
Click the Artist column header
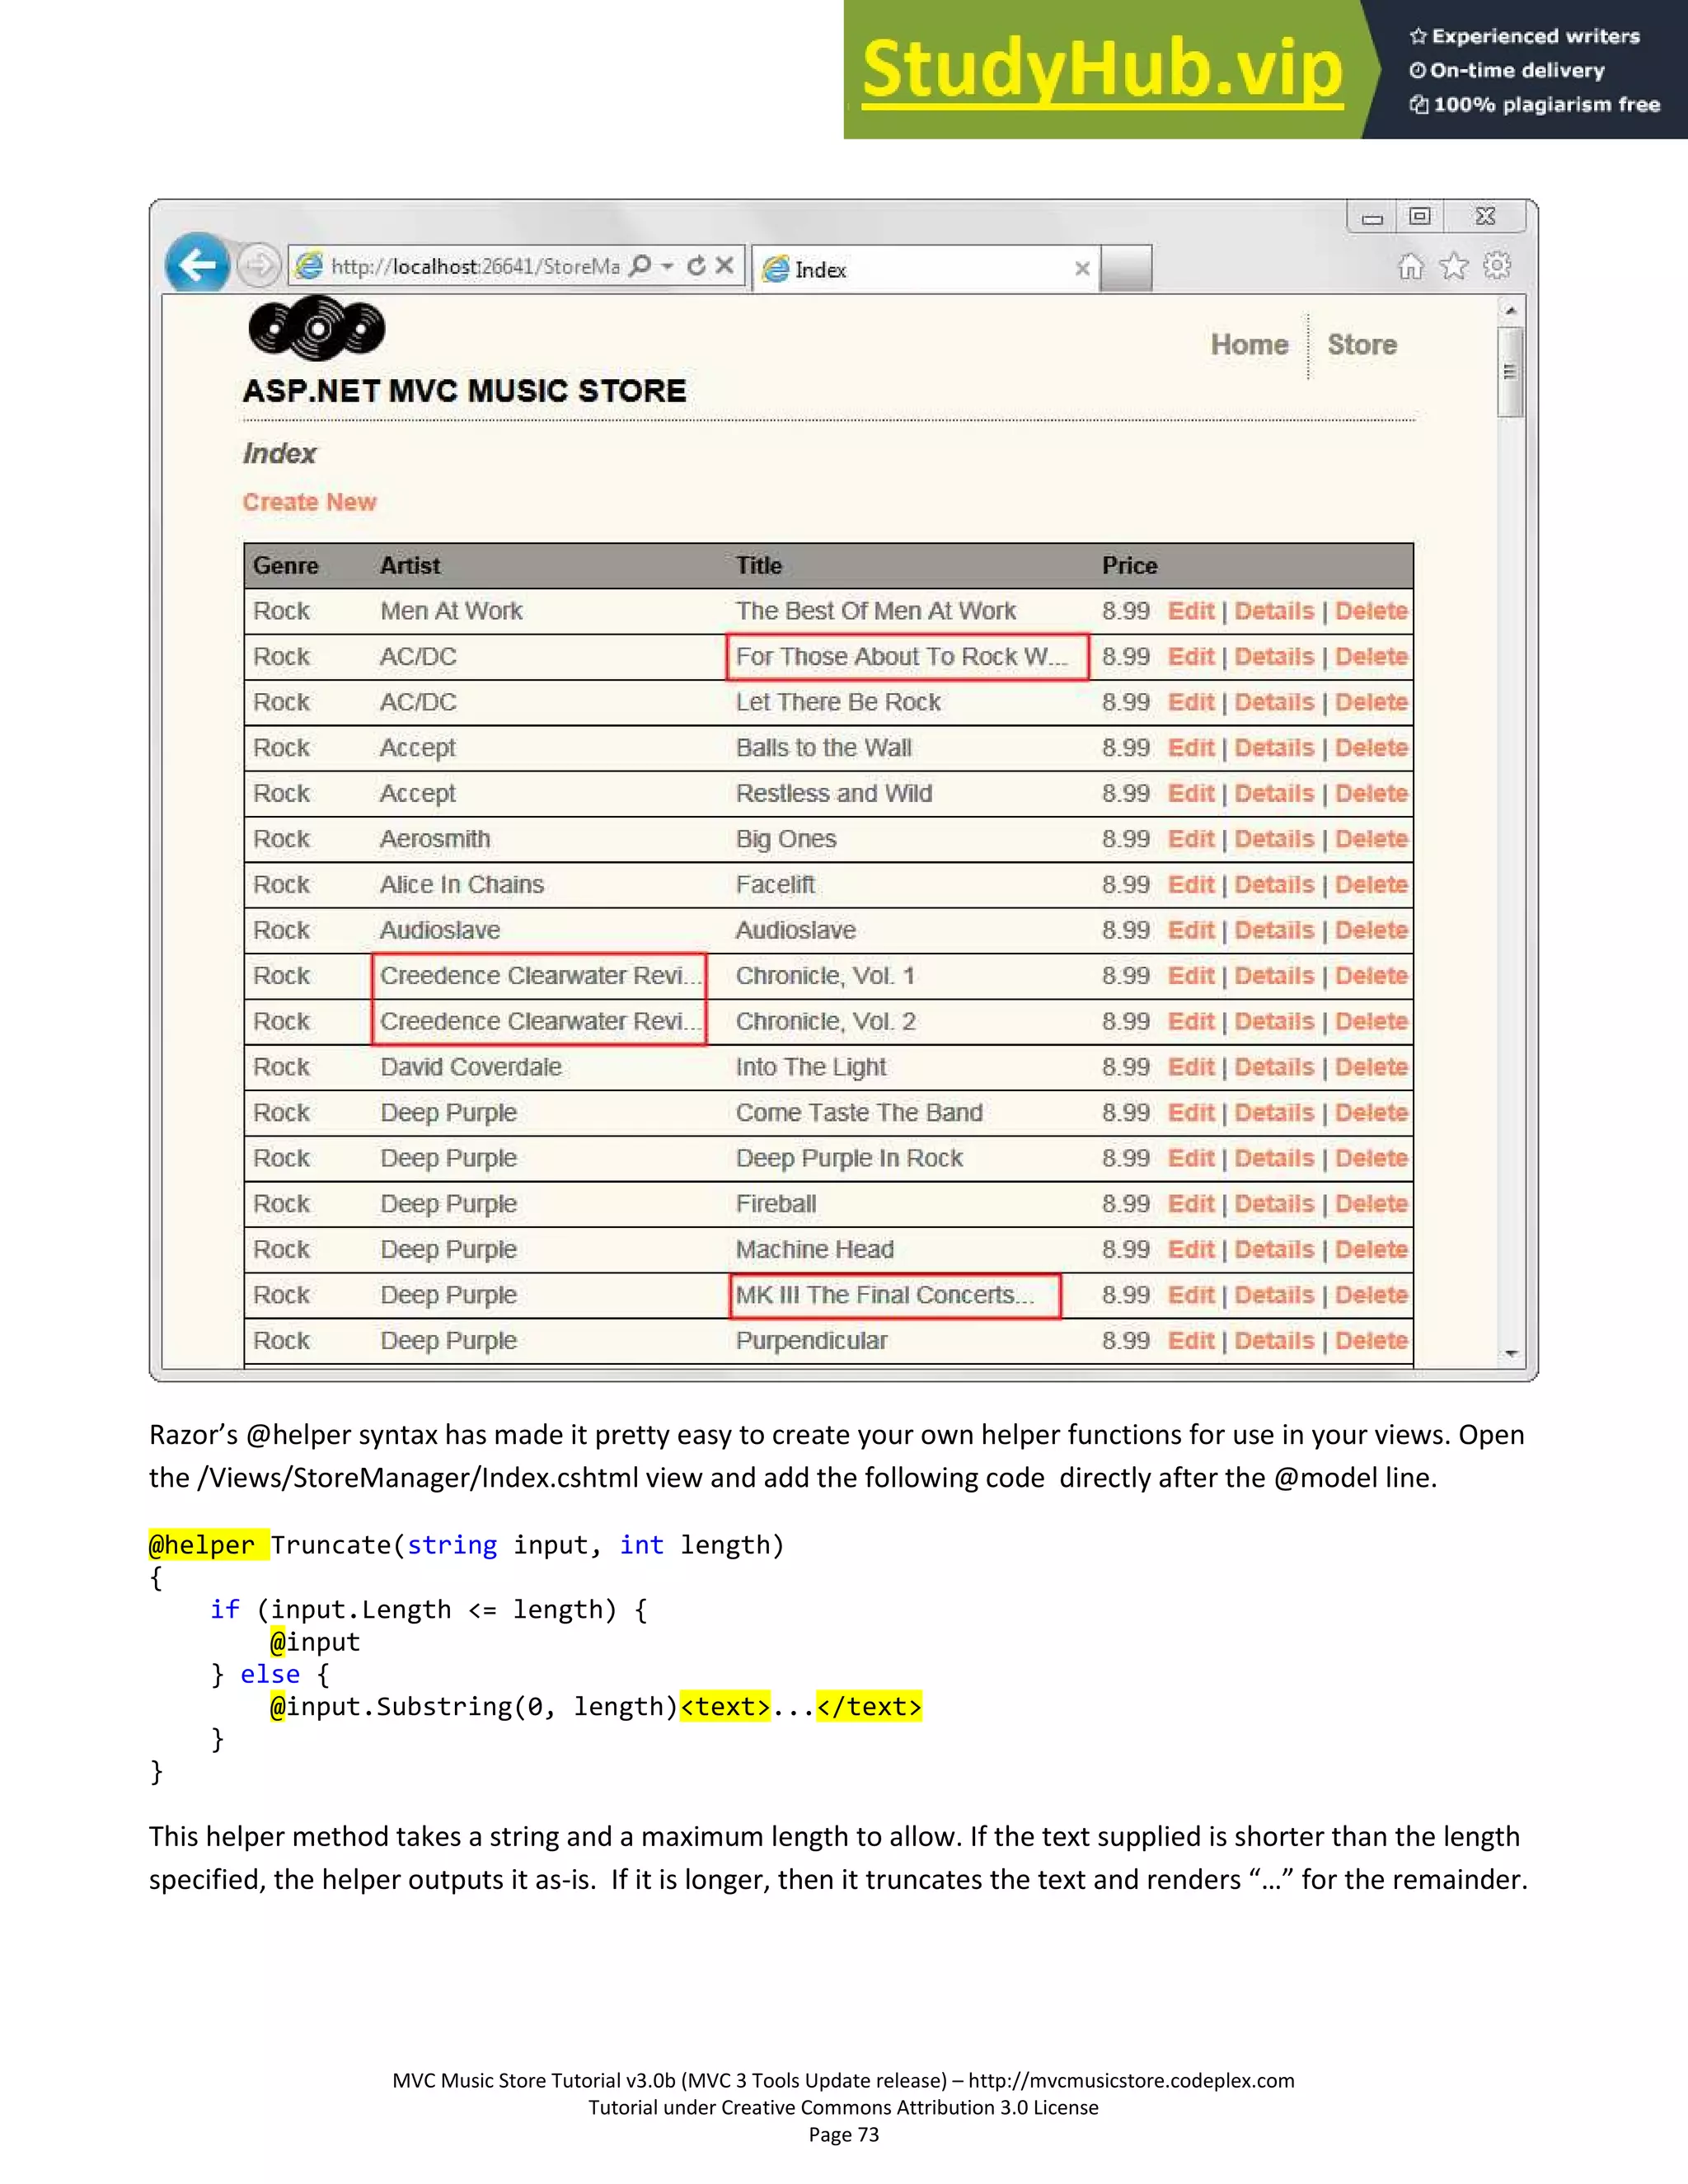pos(410,566)
